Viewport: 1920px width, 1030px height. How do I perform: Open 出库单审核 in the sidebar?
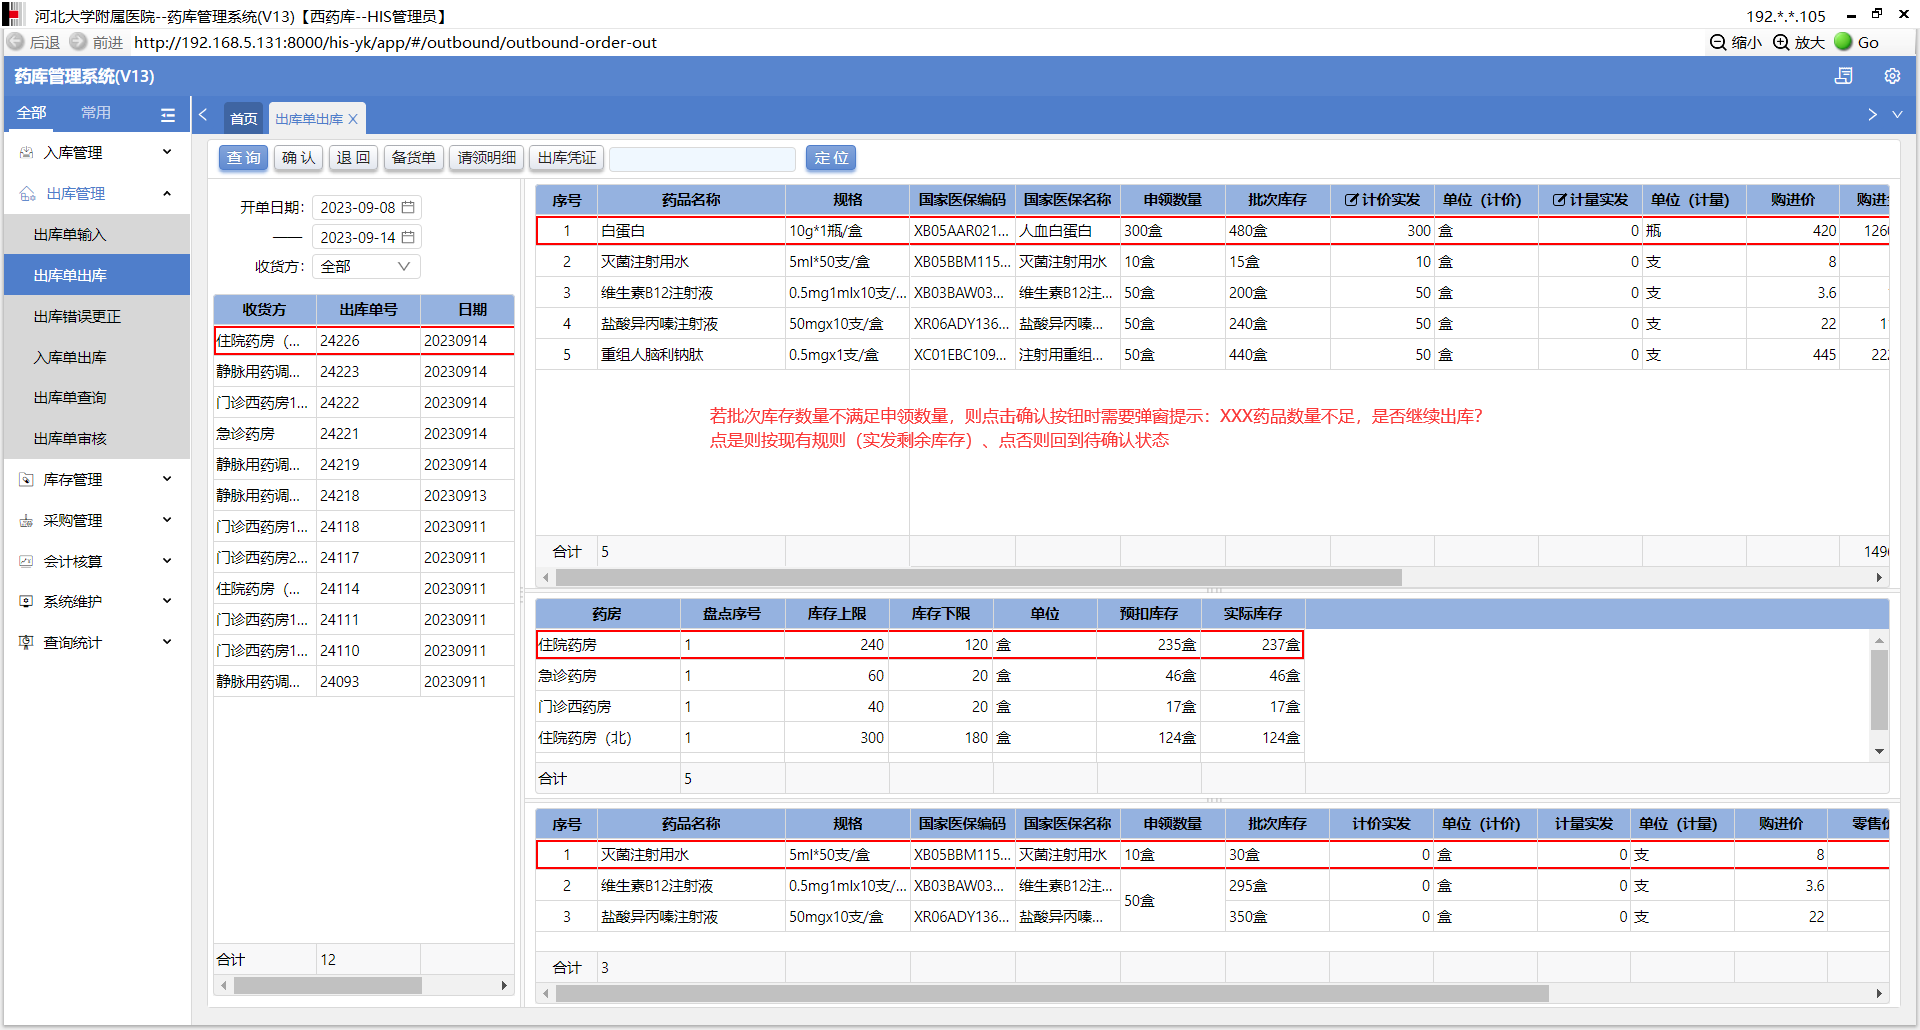coord(70,438)
